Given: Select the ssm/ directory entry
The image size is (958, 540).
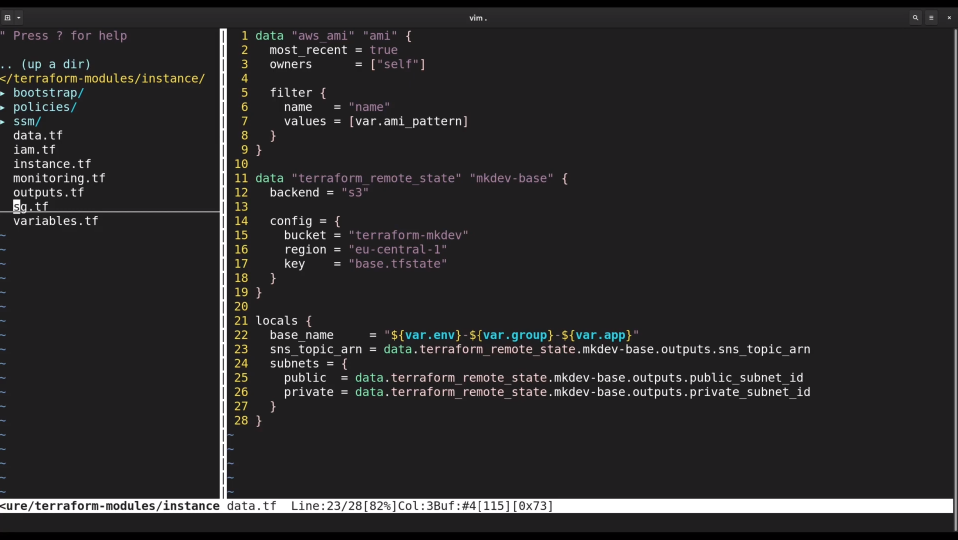Looking at the screenshot, I should [x=27, y=122].
